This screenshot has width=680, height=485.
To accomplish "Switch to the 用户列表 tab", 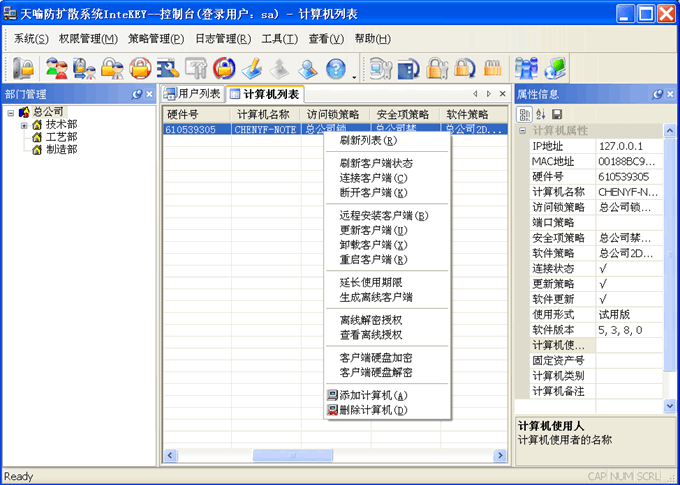I will pyautogui.click(x=193, y=94).
